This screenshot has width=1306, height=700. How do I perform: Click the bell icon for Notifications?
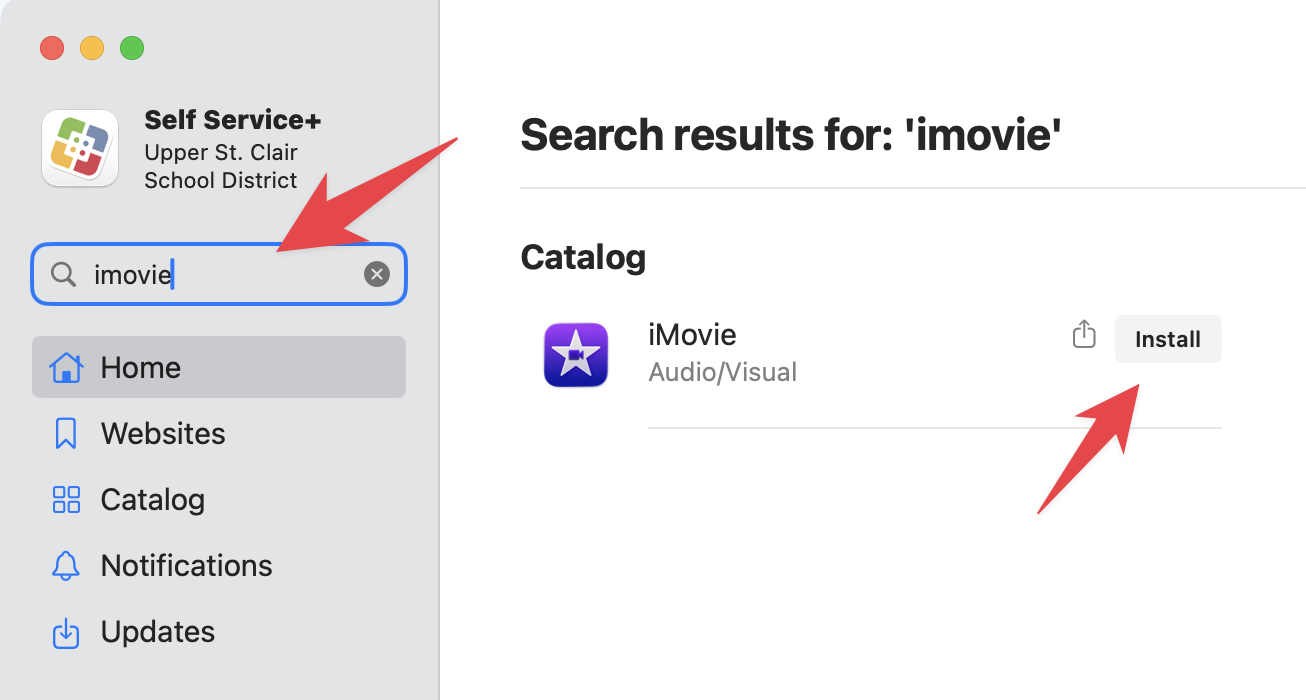point(66,565)
